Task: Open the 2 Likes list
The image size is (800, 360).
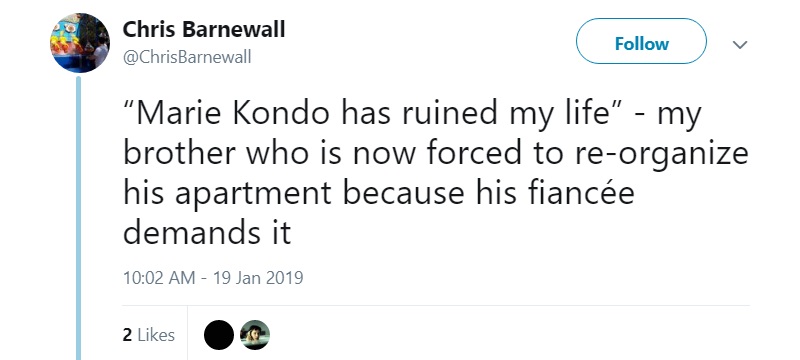Action: tap(148, 335)
